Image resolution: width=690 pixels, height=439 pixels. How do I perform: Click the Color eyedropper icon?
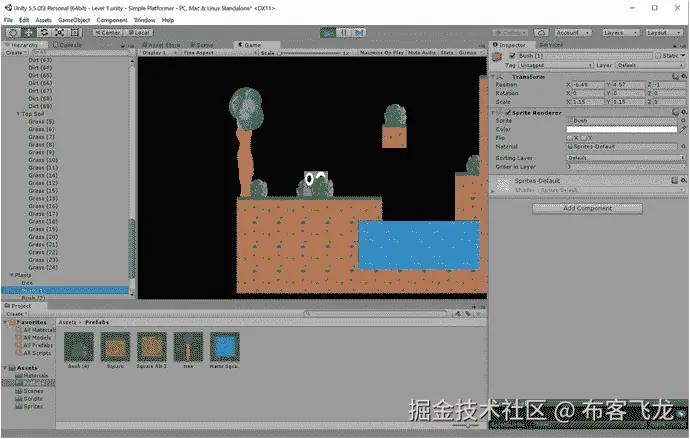[683, 129]
